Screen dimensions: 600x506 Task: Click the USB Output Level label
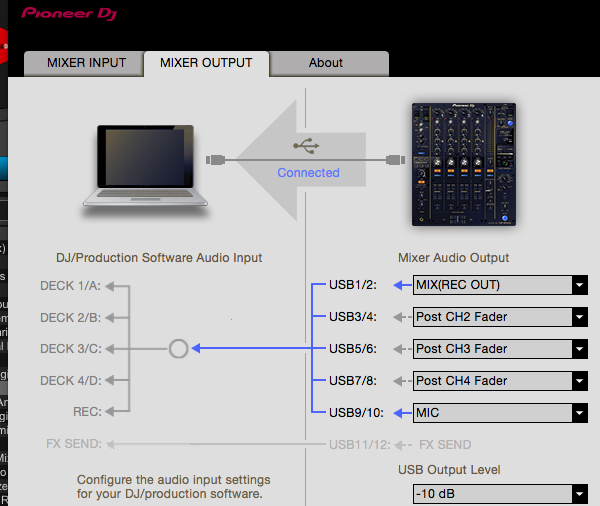[449, 470]
